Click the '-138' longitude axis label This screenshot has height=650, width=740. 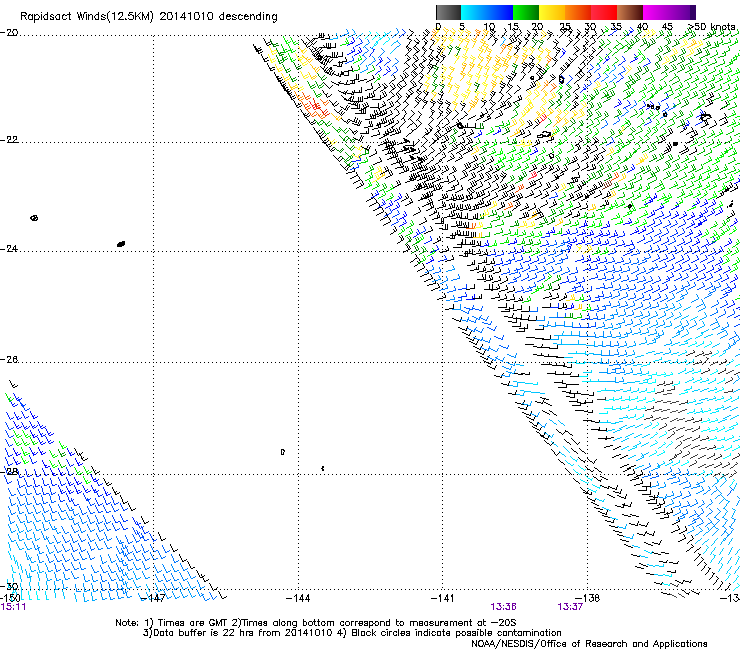[588, 599]
